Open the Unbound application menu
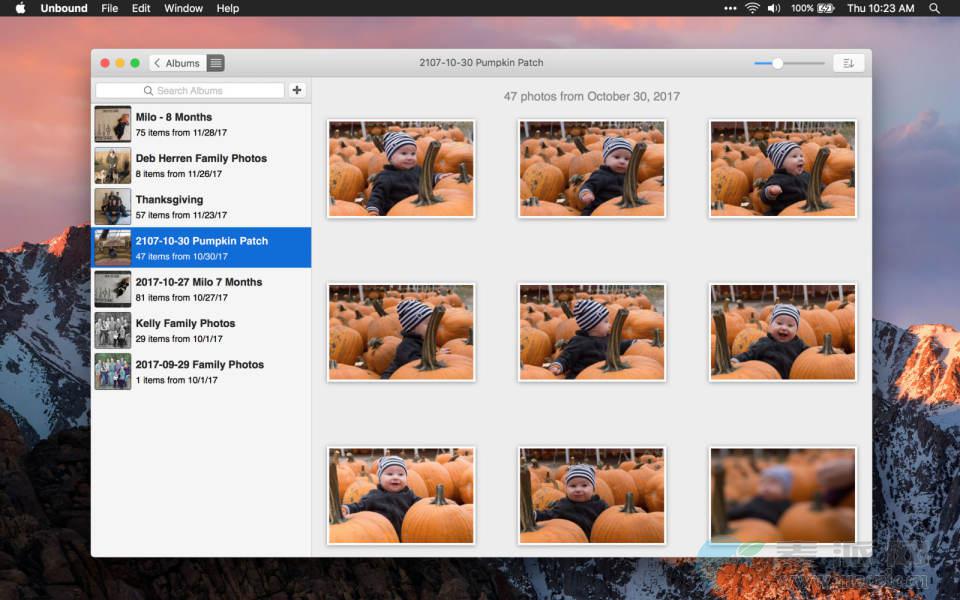 pos(64,8)
